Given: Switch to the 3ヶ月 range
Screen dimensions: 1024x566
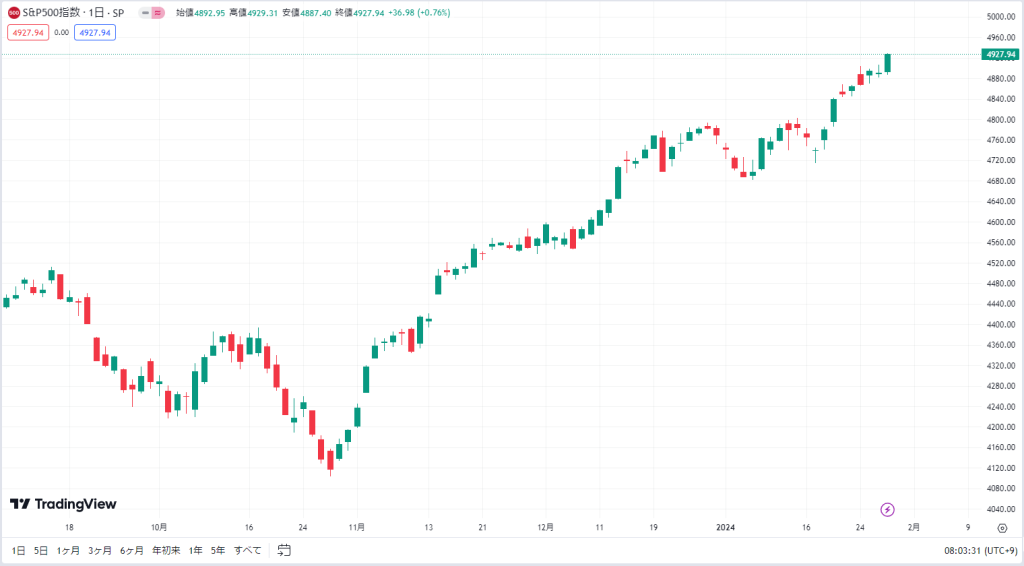Looking at the screenshot, I should 100,550.
